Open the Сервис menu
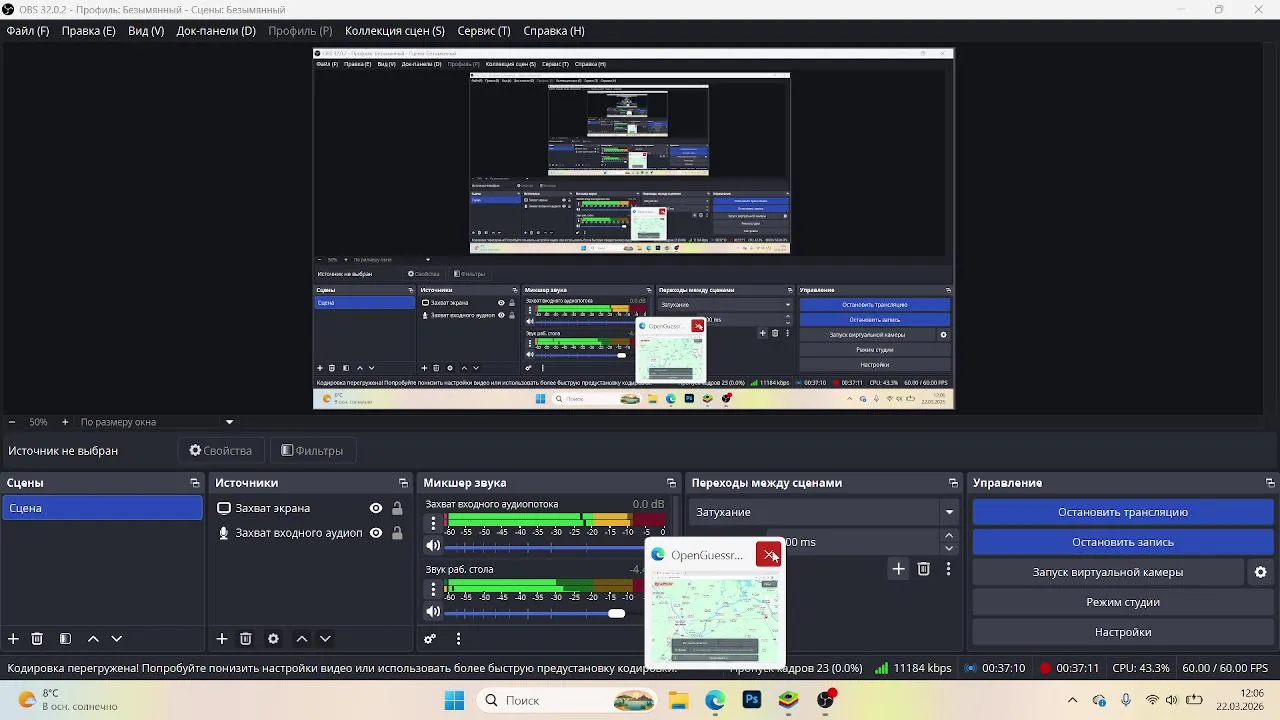Screen dimensions: 1280x720 [x=484, y=31]
